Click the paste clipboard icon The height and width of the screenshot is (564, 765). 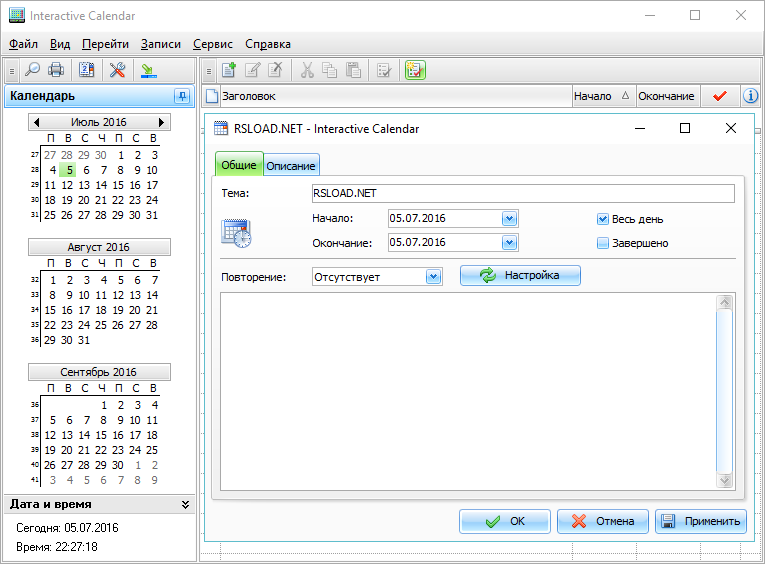pos(353,70)
